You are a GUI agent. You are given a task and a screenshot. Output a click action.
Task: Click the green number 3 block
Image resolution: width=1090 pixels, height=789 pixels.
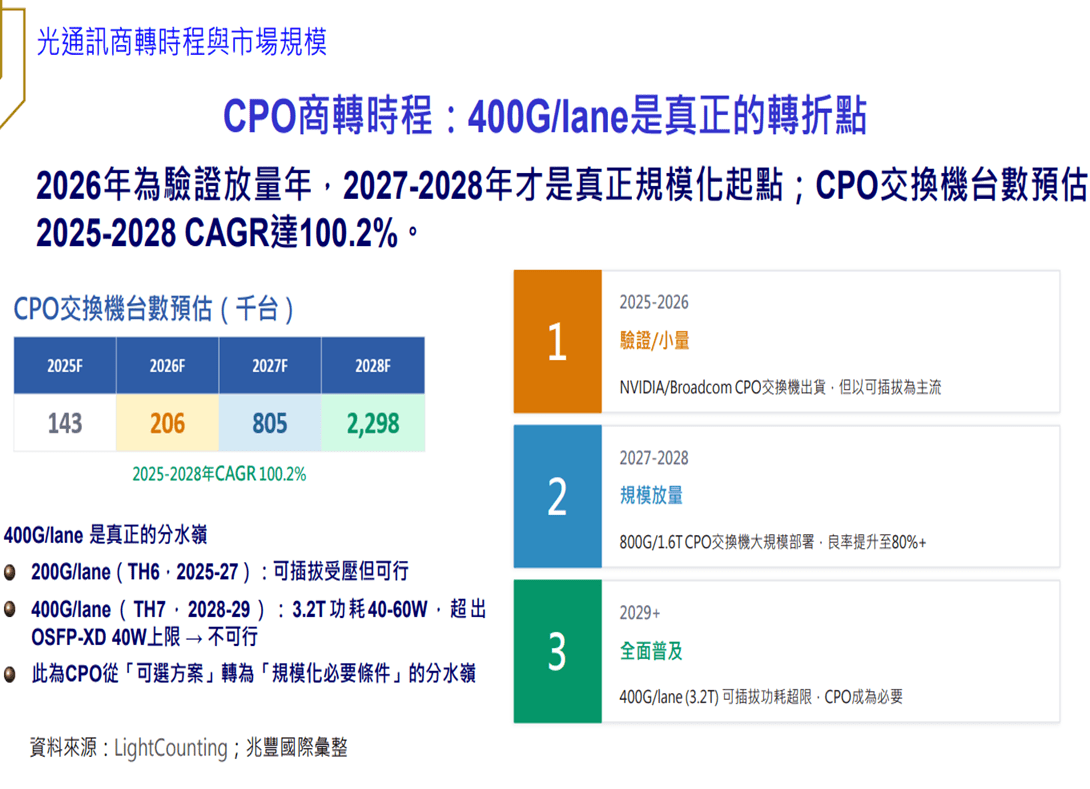click(x=558, y=651)
